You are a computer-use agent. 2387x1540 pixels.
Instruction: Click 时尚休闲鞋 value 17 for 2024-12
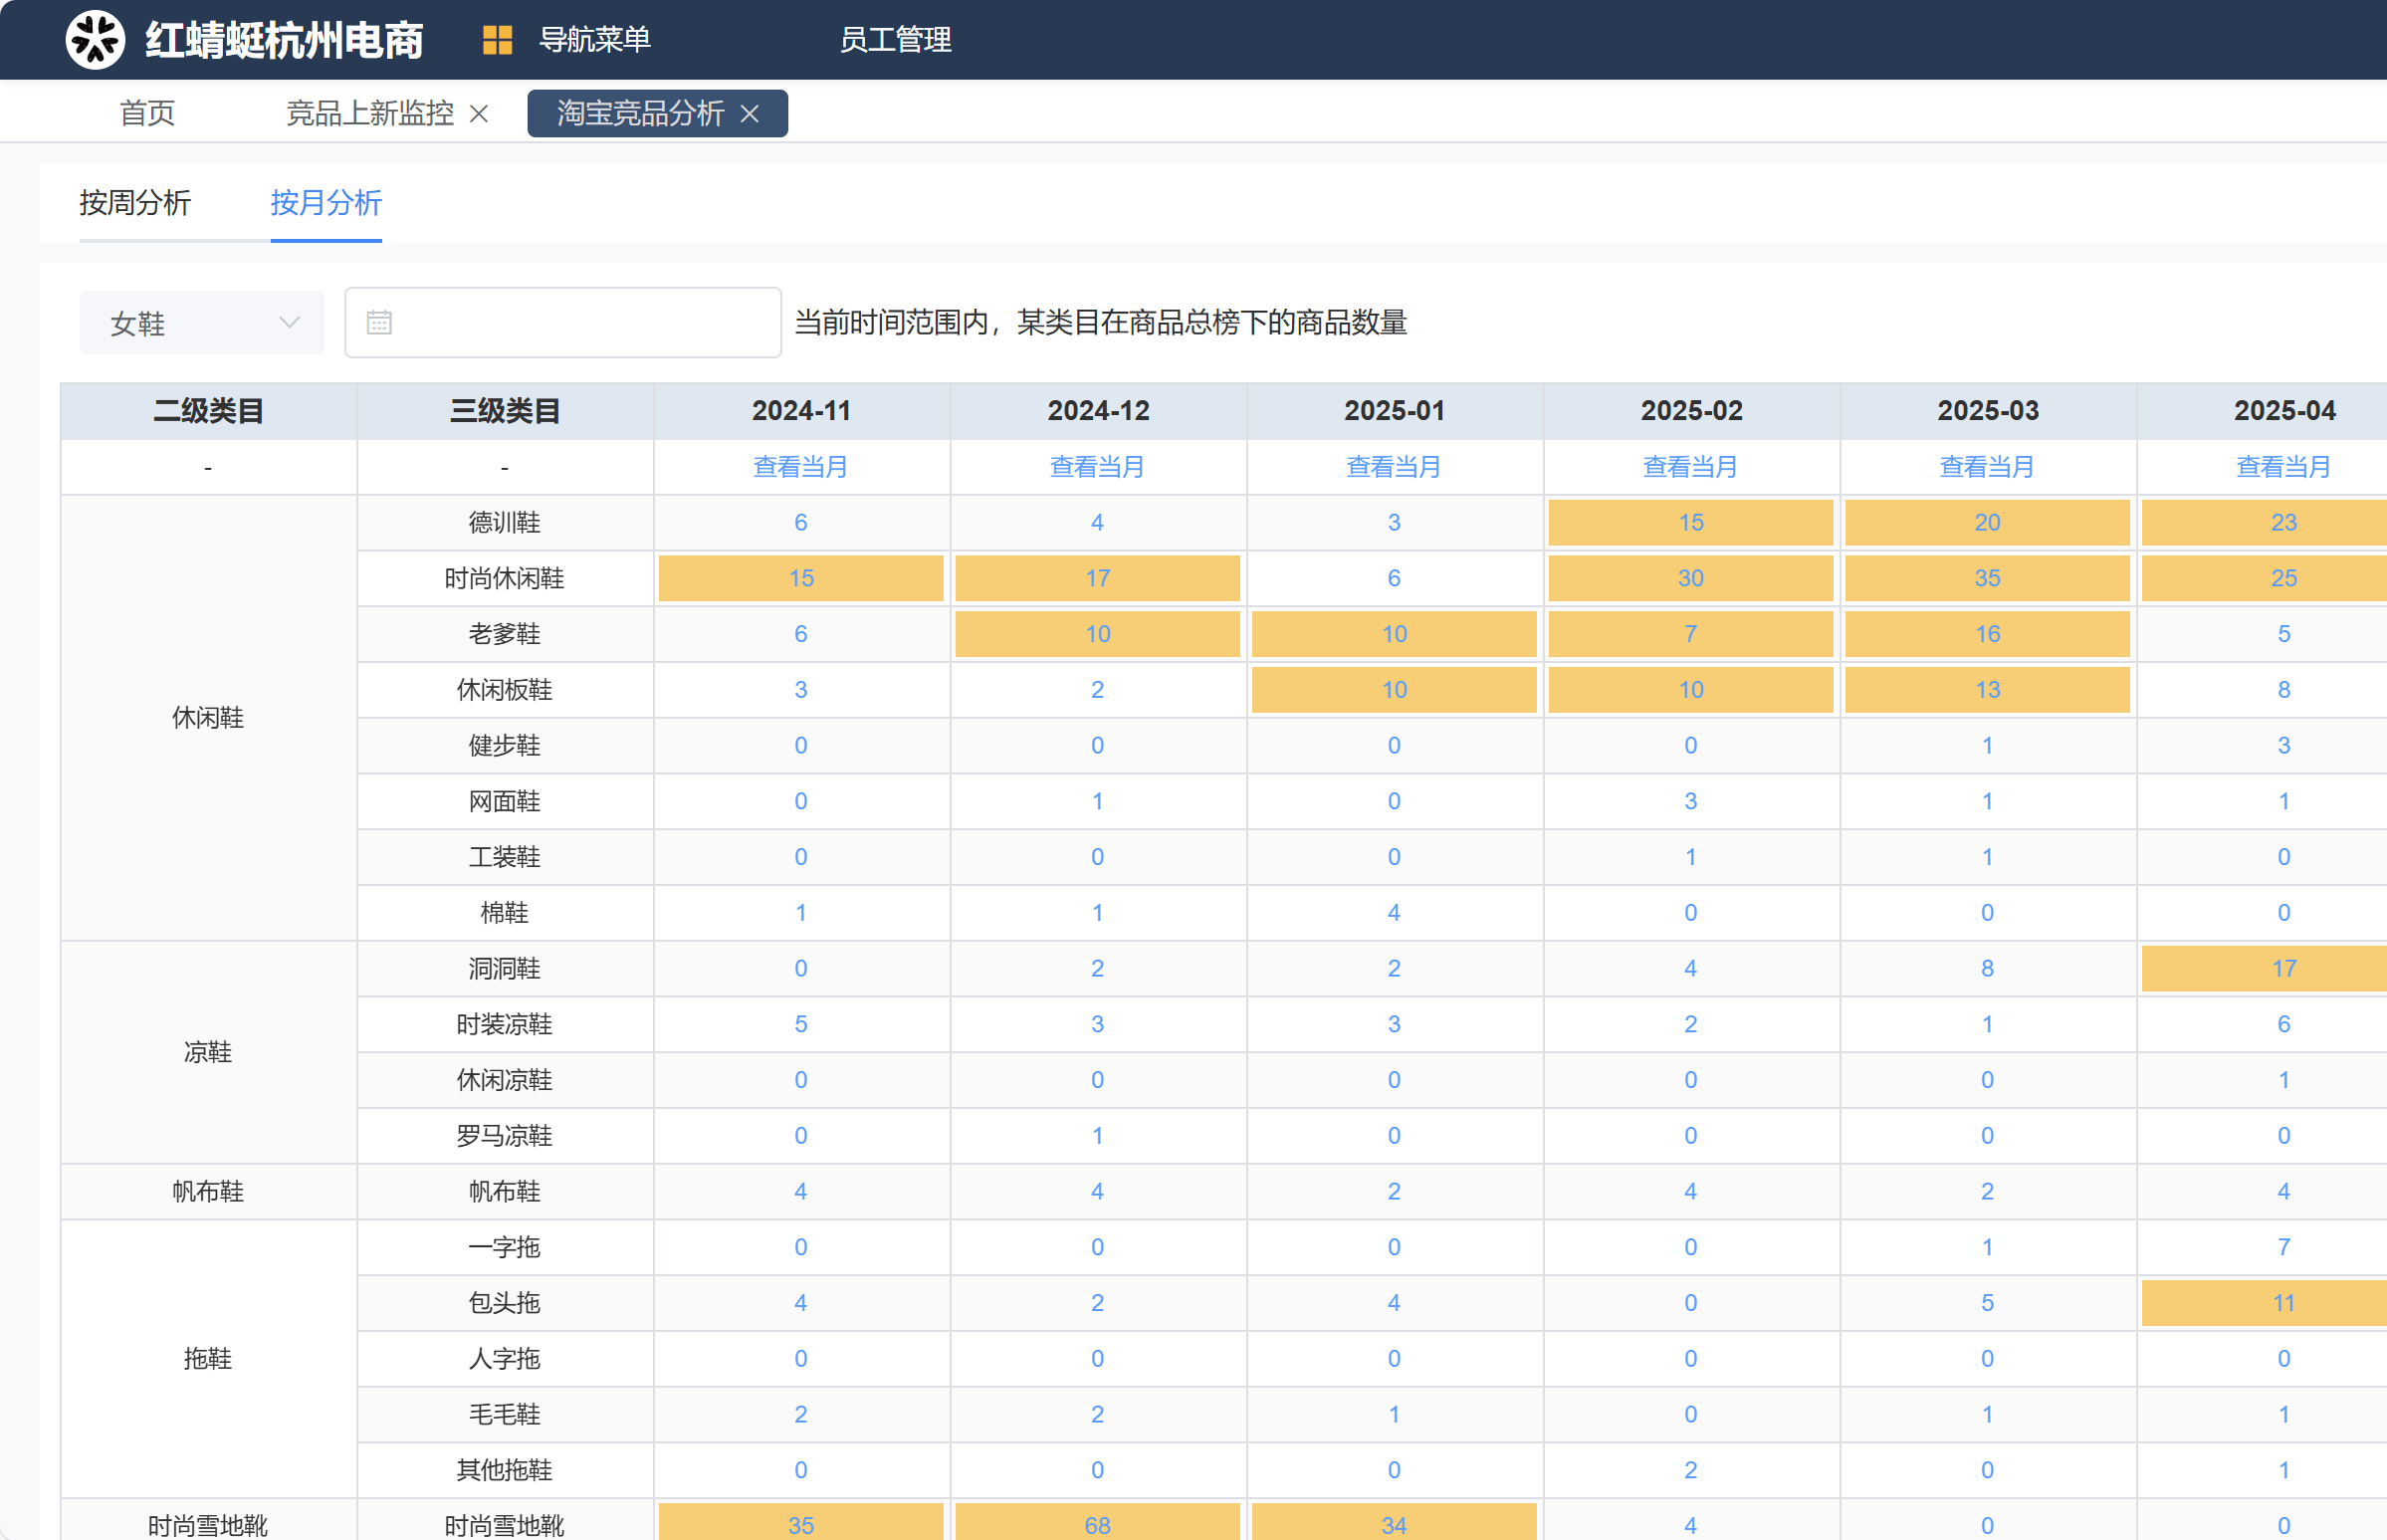[x=1098, y=579]
